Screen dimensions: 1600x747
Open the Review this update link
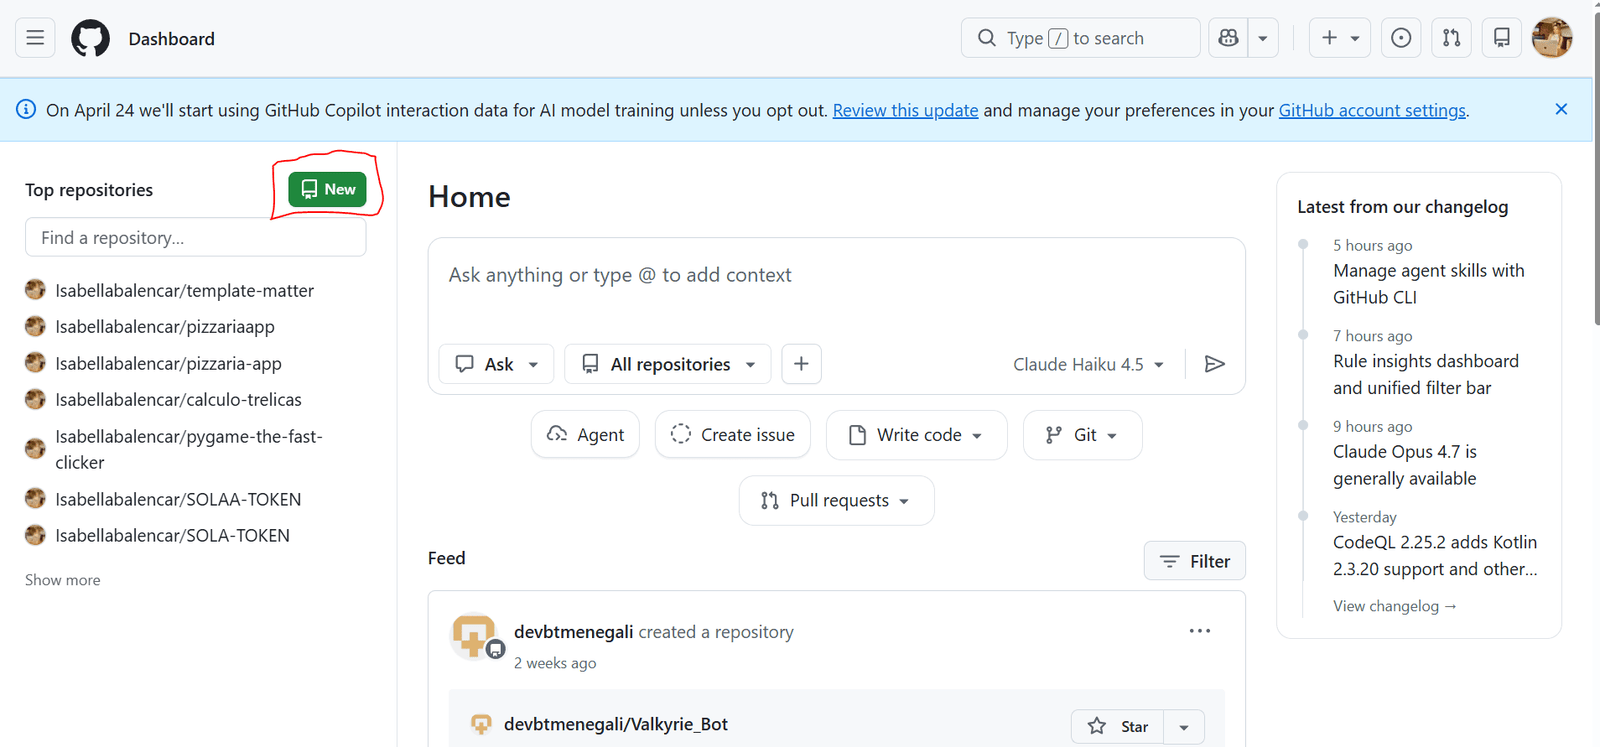point(905,110)
